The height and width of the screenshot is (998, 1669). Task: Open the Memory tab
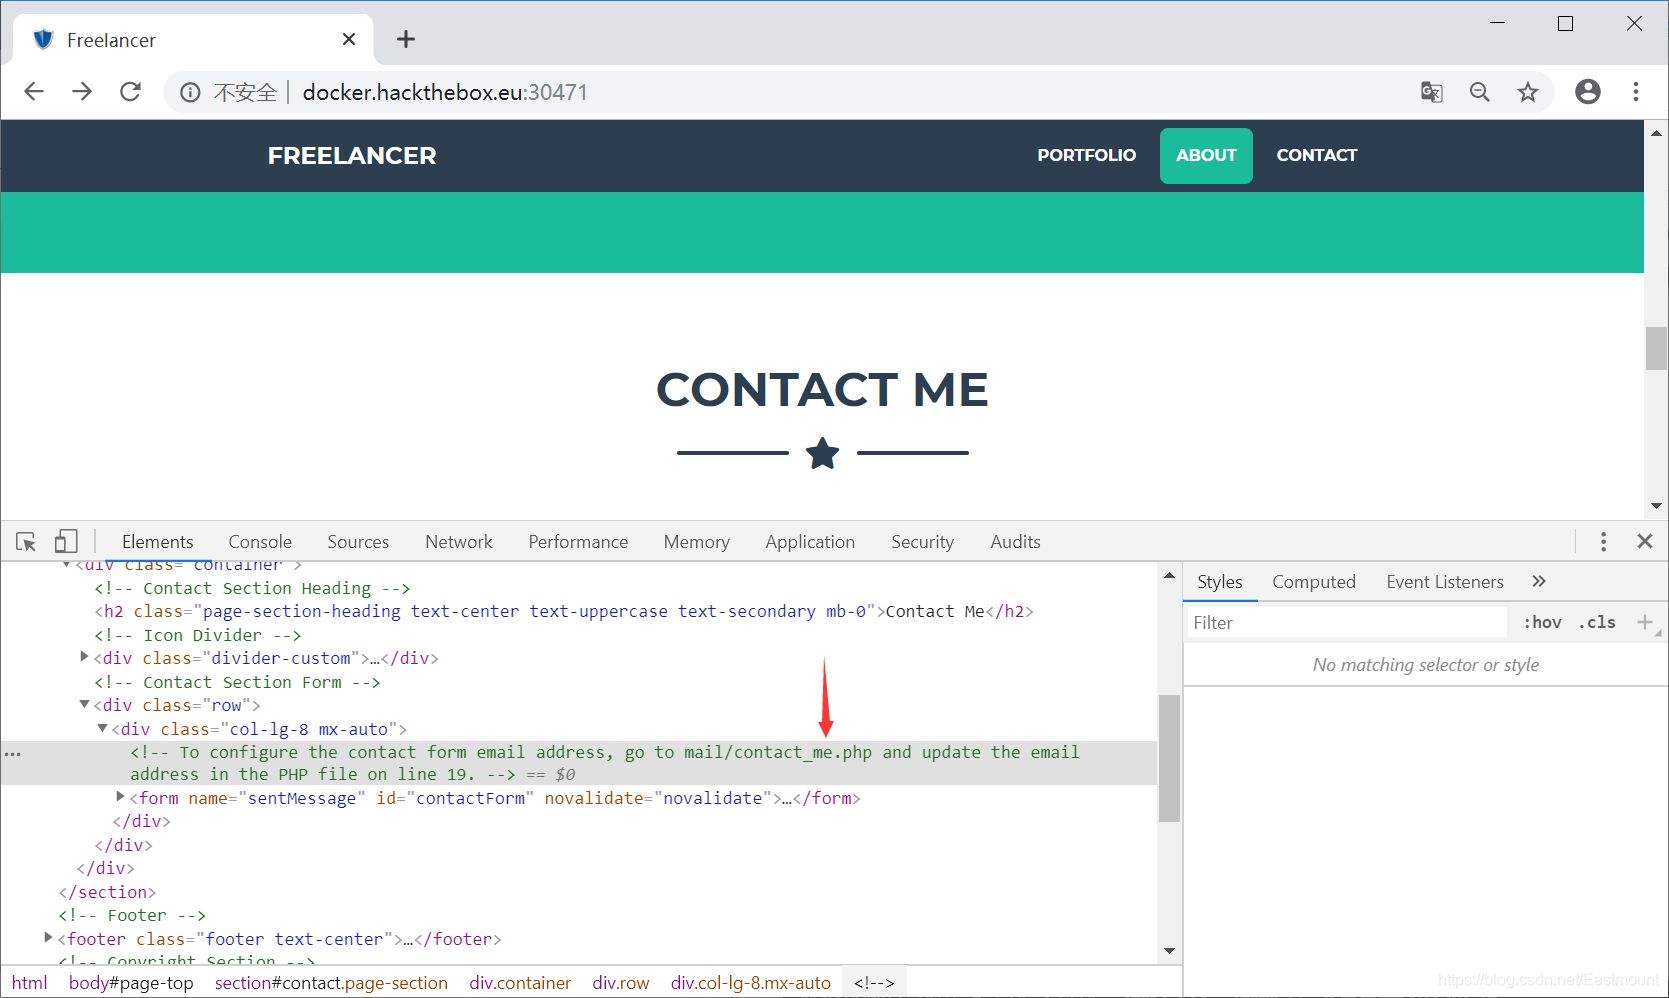click(697, 542)
